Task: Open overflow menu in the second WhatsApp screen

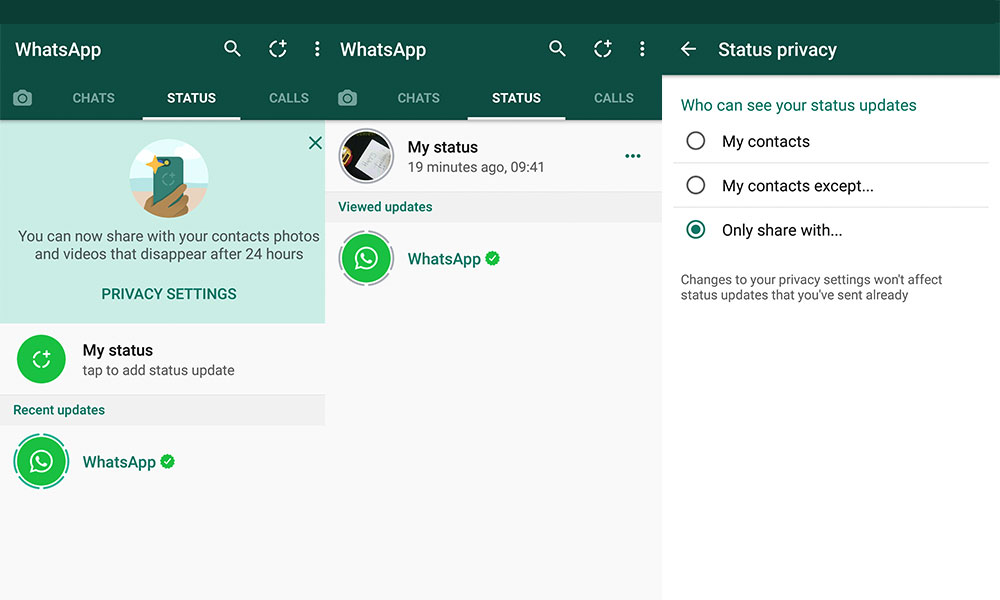Action: click(642, 48)
